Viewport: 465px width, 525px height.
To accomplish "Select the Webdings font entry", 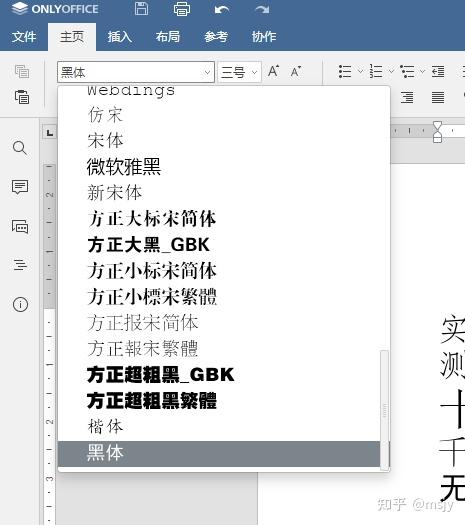I will coord(219,93).
